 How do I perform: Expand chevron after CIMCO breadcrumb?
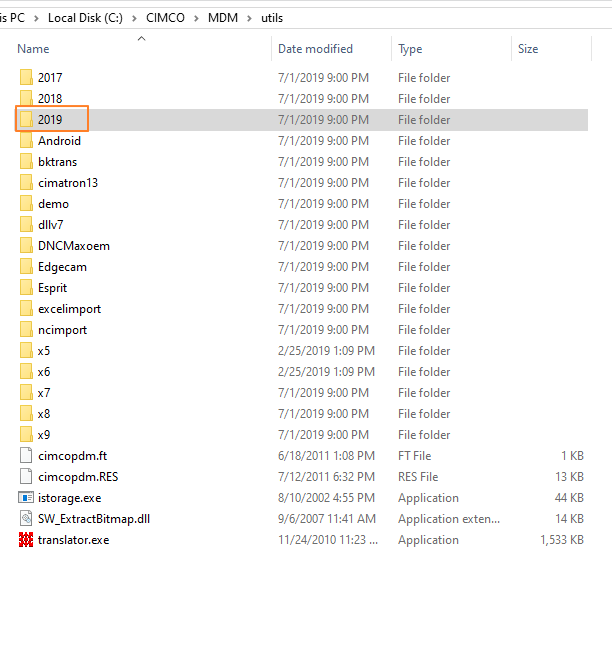point(196,18)
